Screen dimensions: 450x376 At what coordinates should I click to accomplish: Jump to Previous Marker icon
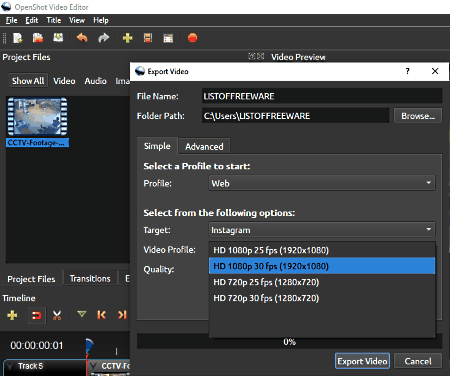(x=101, y=315)
